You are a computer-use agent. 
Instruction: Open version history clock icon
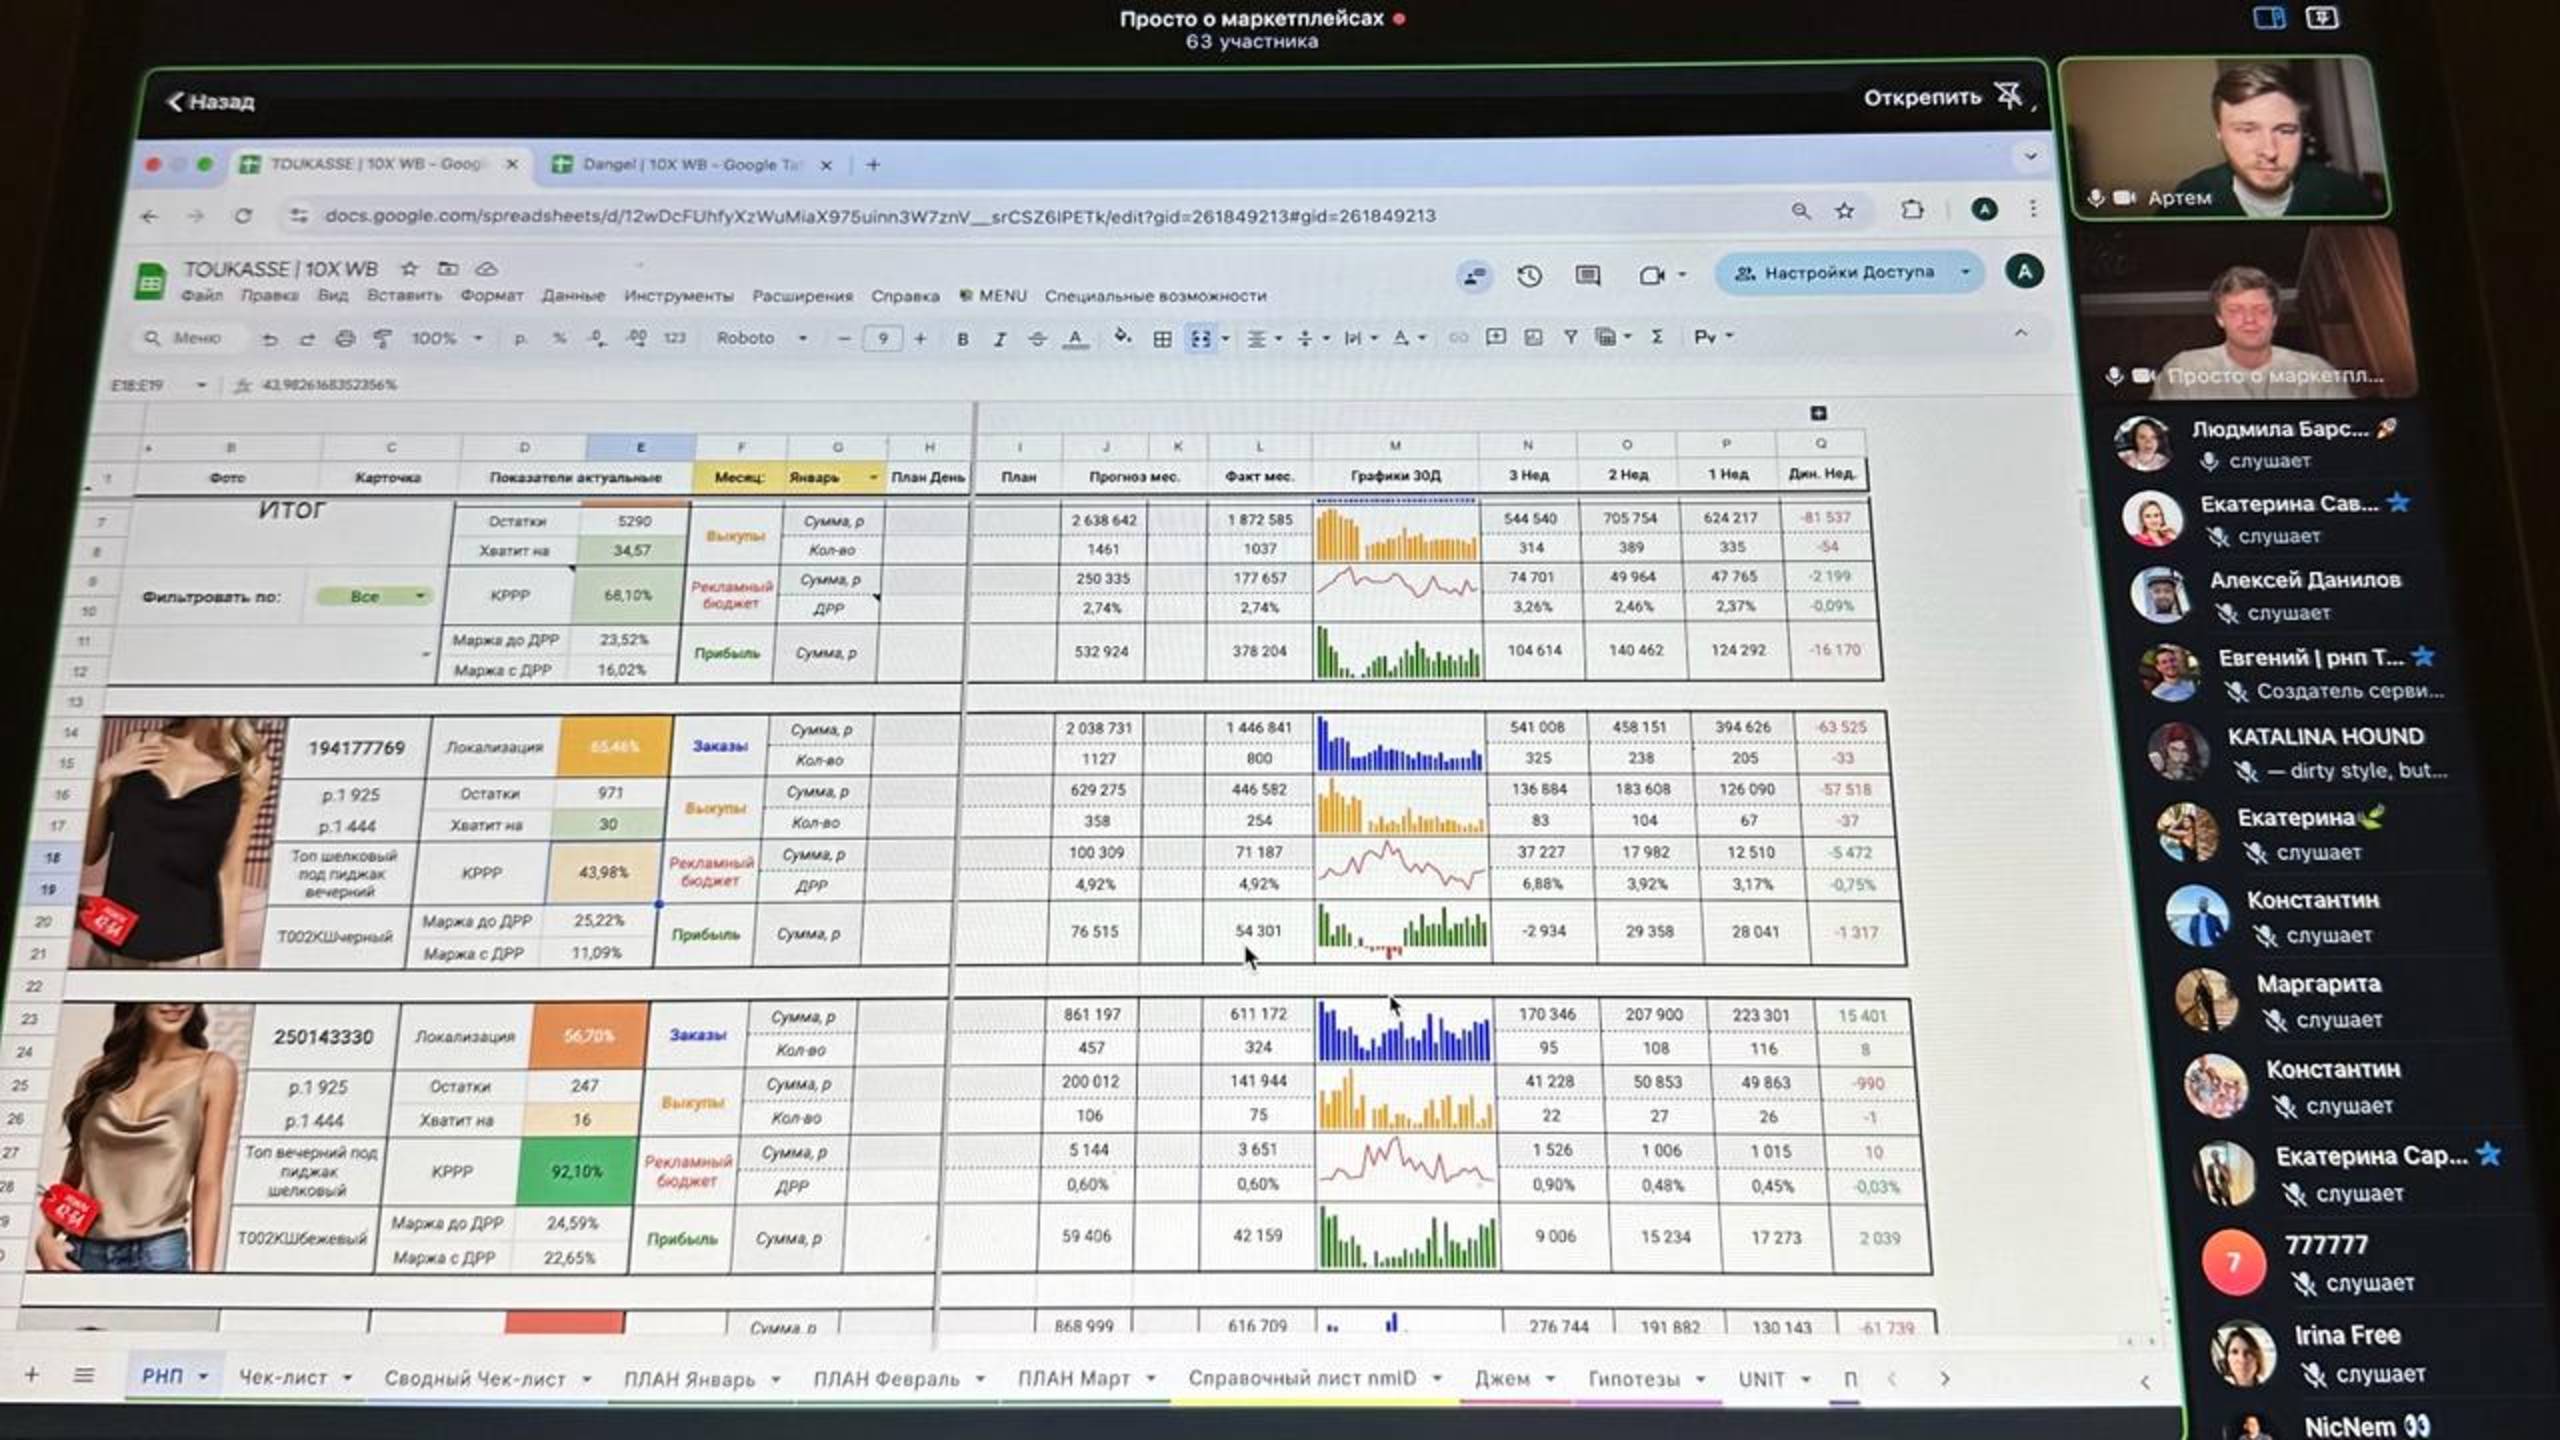click(x=1528, y=275)
